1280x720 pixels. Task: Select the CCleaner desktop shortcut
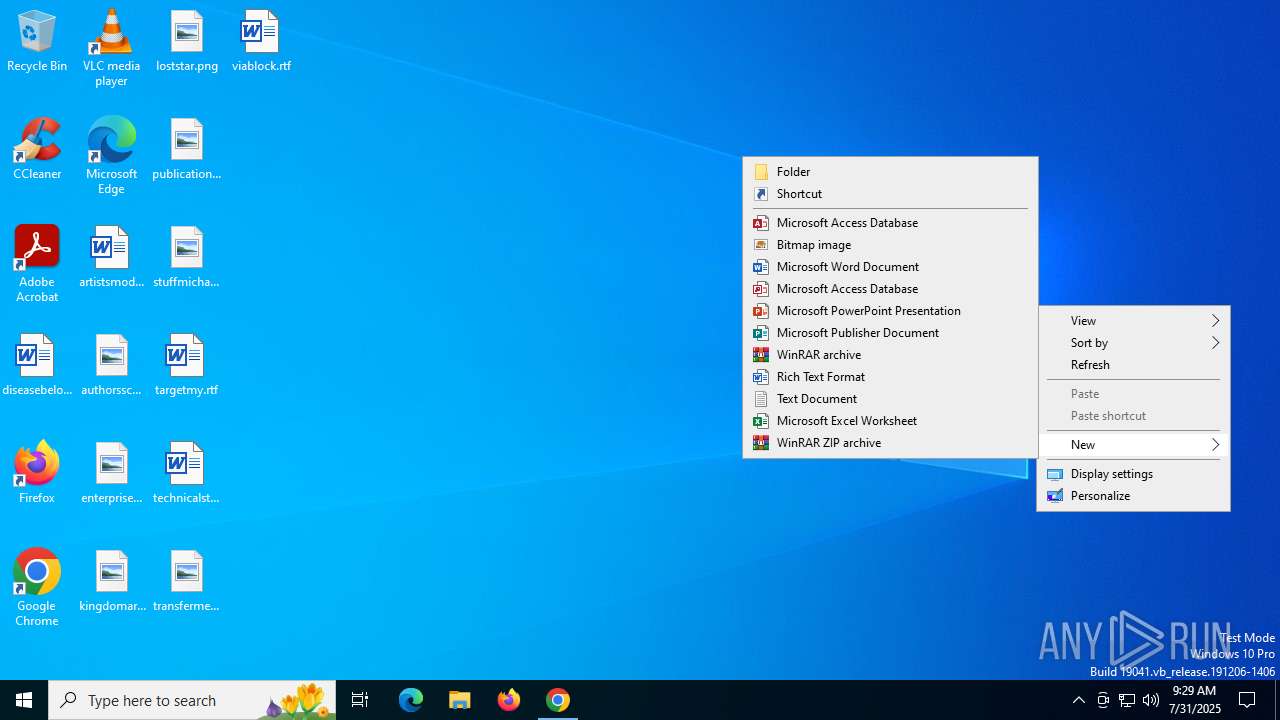pos(37,149)
